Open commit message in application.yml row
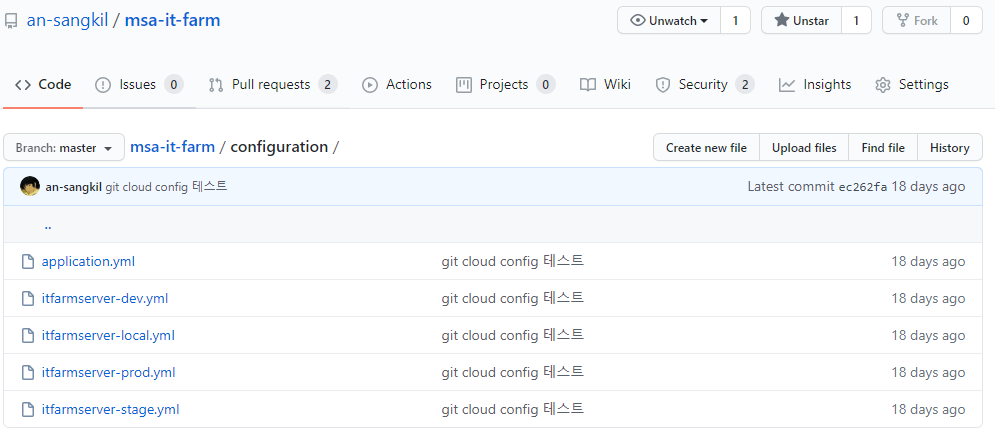 point(513,261)
